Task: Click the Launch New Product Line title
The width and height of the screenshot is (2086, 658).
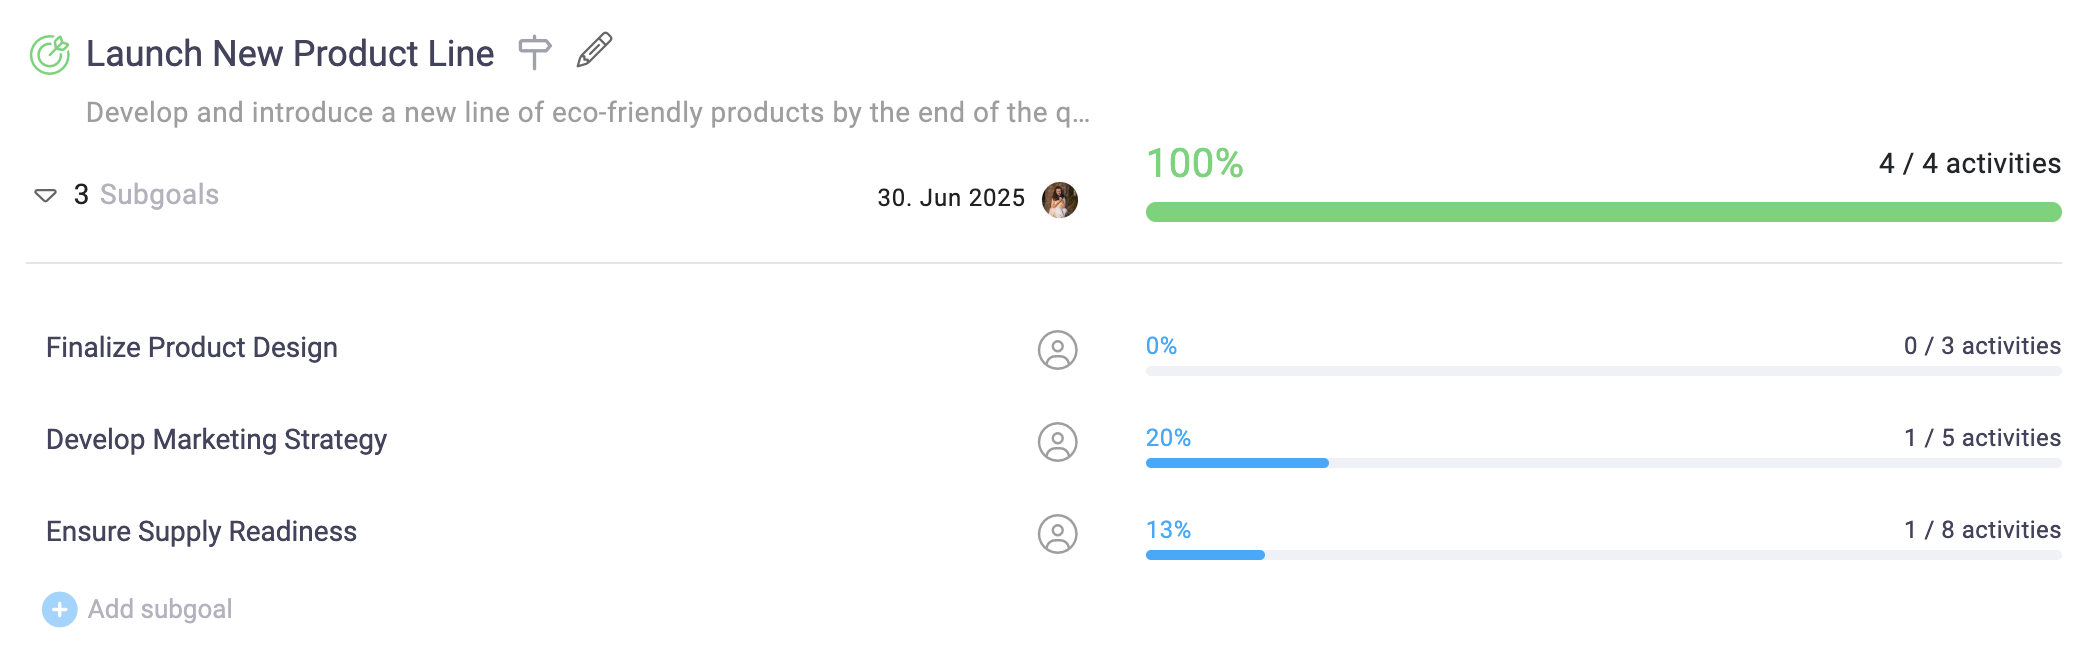Action: pyautogui.click(x=290, y=54)
